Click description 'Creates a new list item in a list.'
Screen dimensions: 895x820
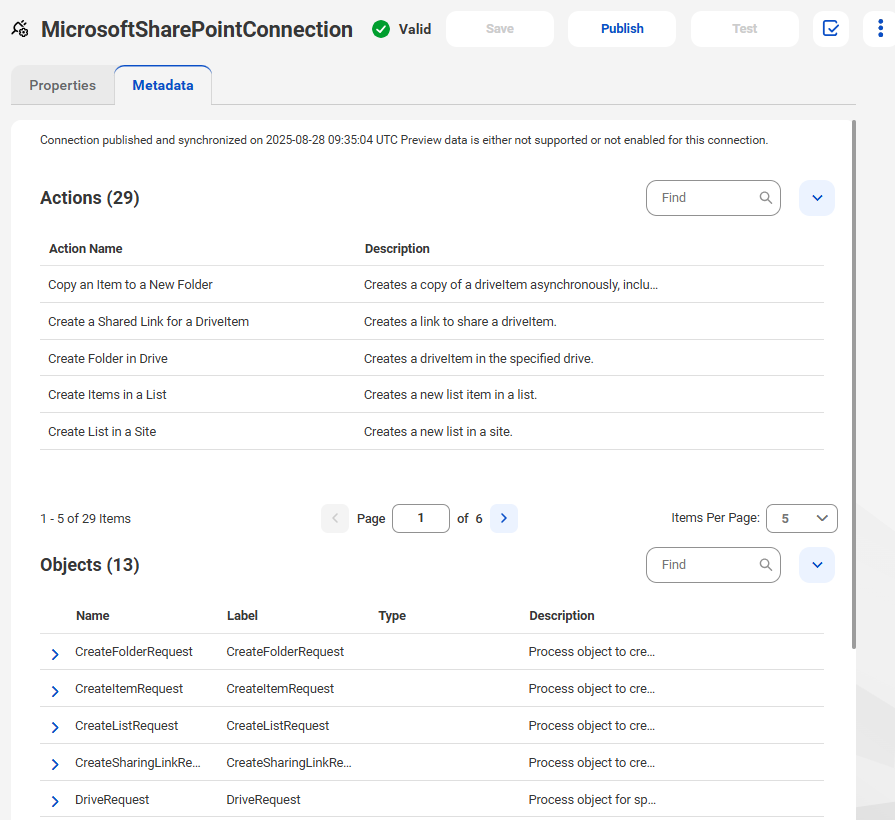coord(450,394)
